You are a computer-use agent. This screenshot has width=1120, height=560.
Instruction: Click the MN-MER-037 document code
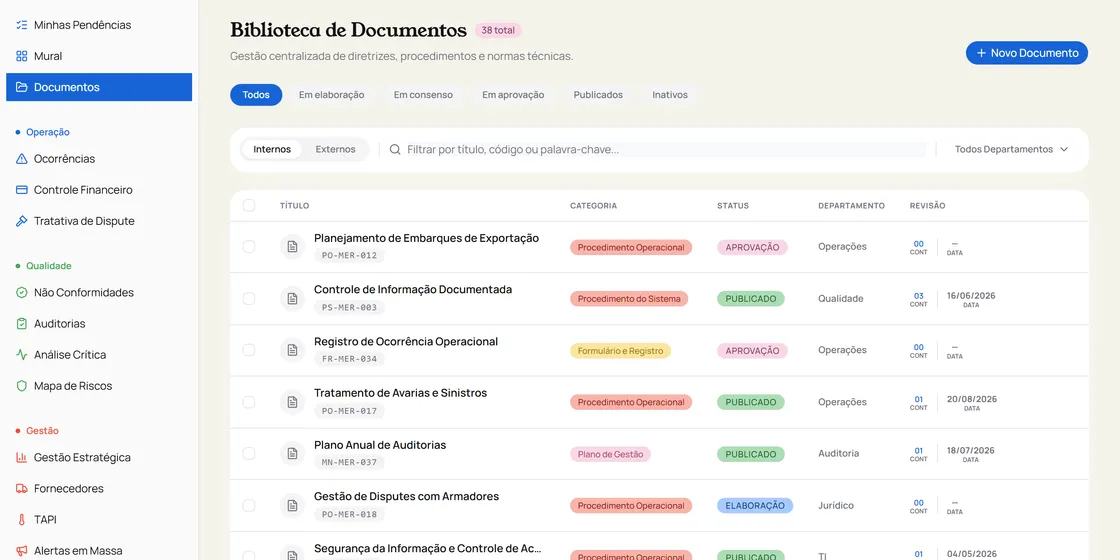click(349, 462)
